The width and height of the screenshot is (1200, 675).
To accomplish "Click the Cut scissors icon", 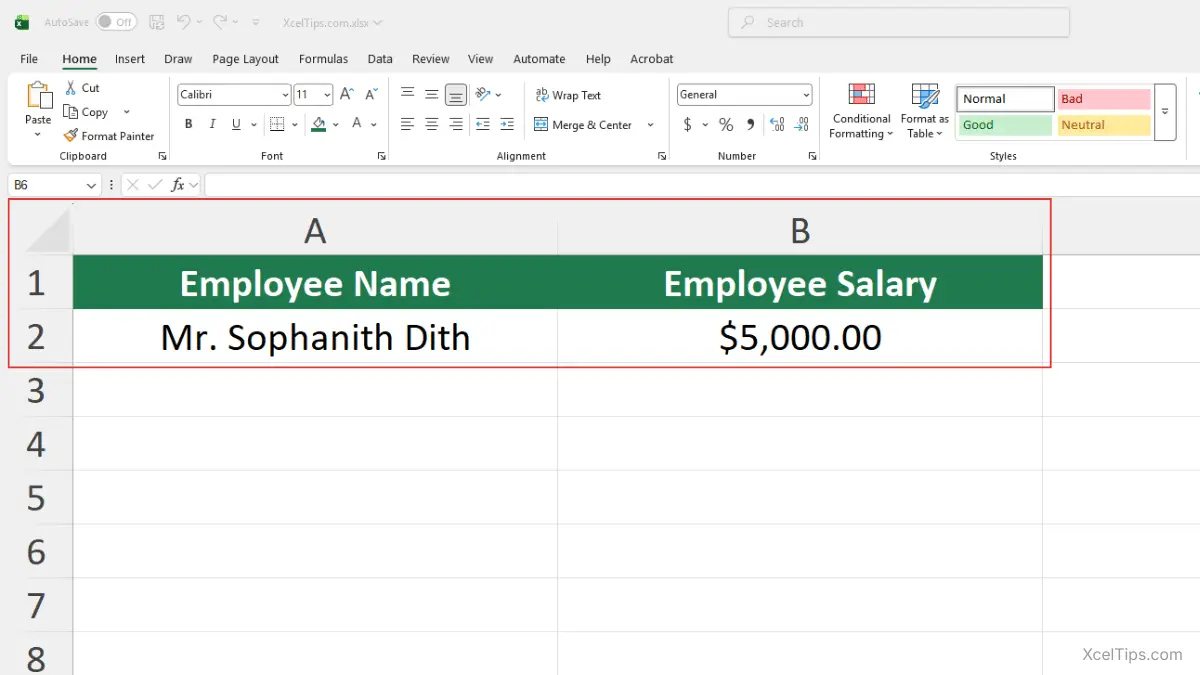I will [x=71, y=88].
